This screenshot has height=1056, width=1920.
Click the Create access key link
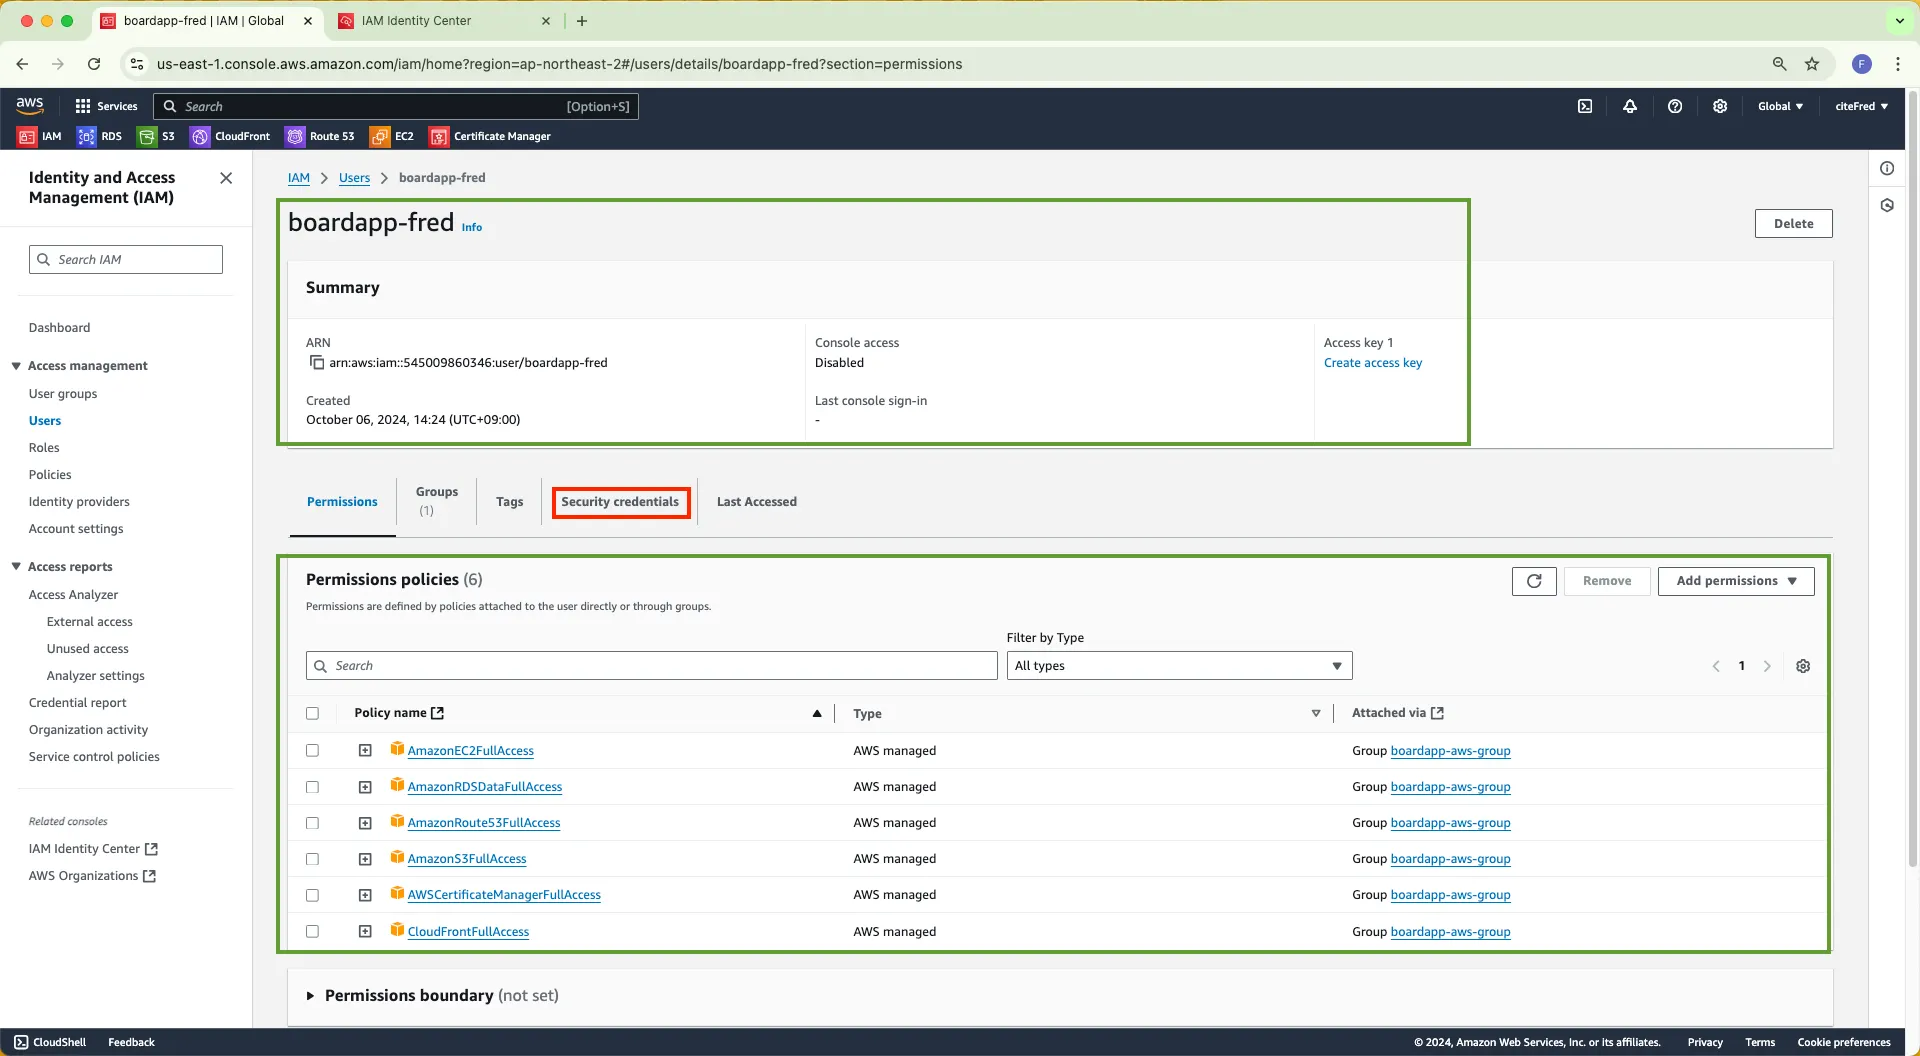(x=1373, y=363)
